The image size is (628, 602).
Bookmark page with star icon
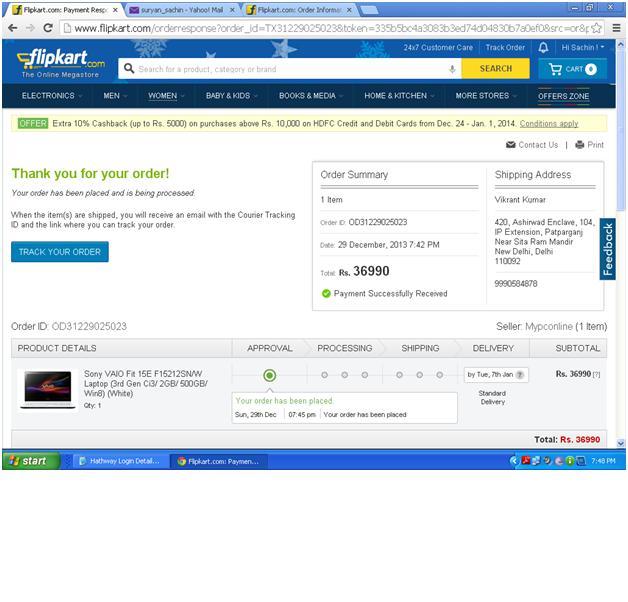[596, 28]
